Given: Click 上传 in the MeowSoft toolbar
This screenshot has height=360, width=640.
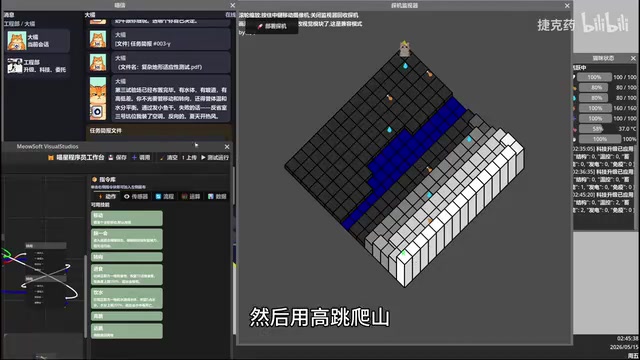Looking at the screenshot, I should tap(189, 158).
